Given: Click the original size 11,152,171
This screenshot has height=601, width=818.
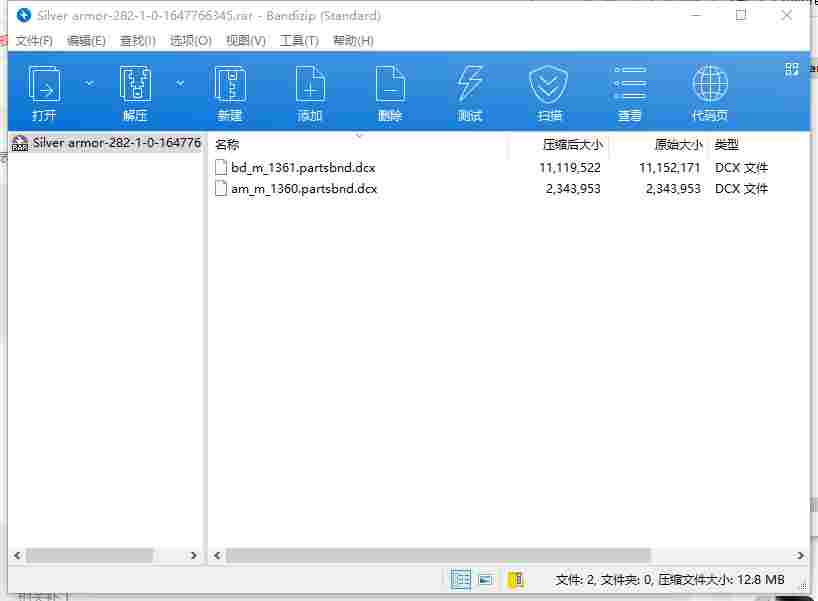Looking at the screenshot, I should (669, 167).
